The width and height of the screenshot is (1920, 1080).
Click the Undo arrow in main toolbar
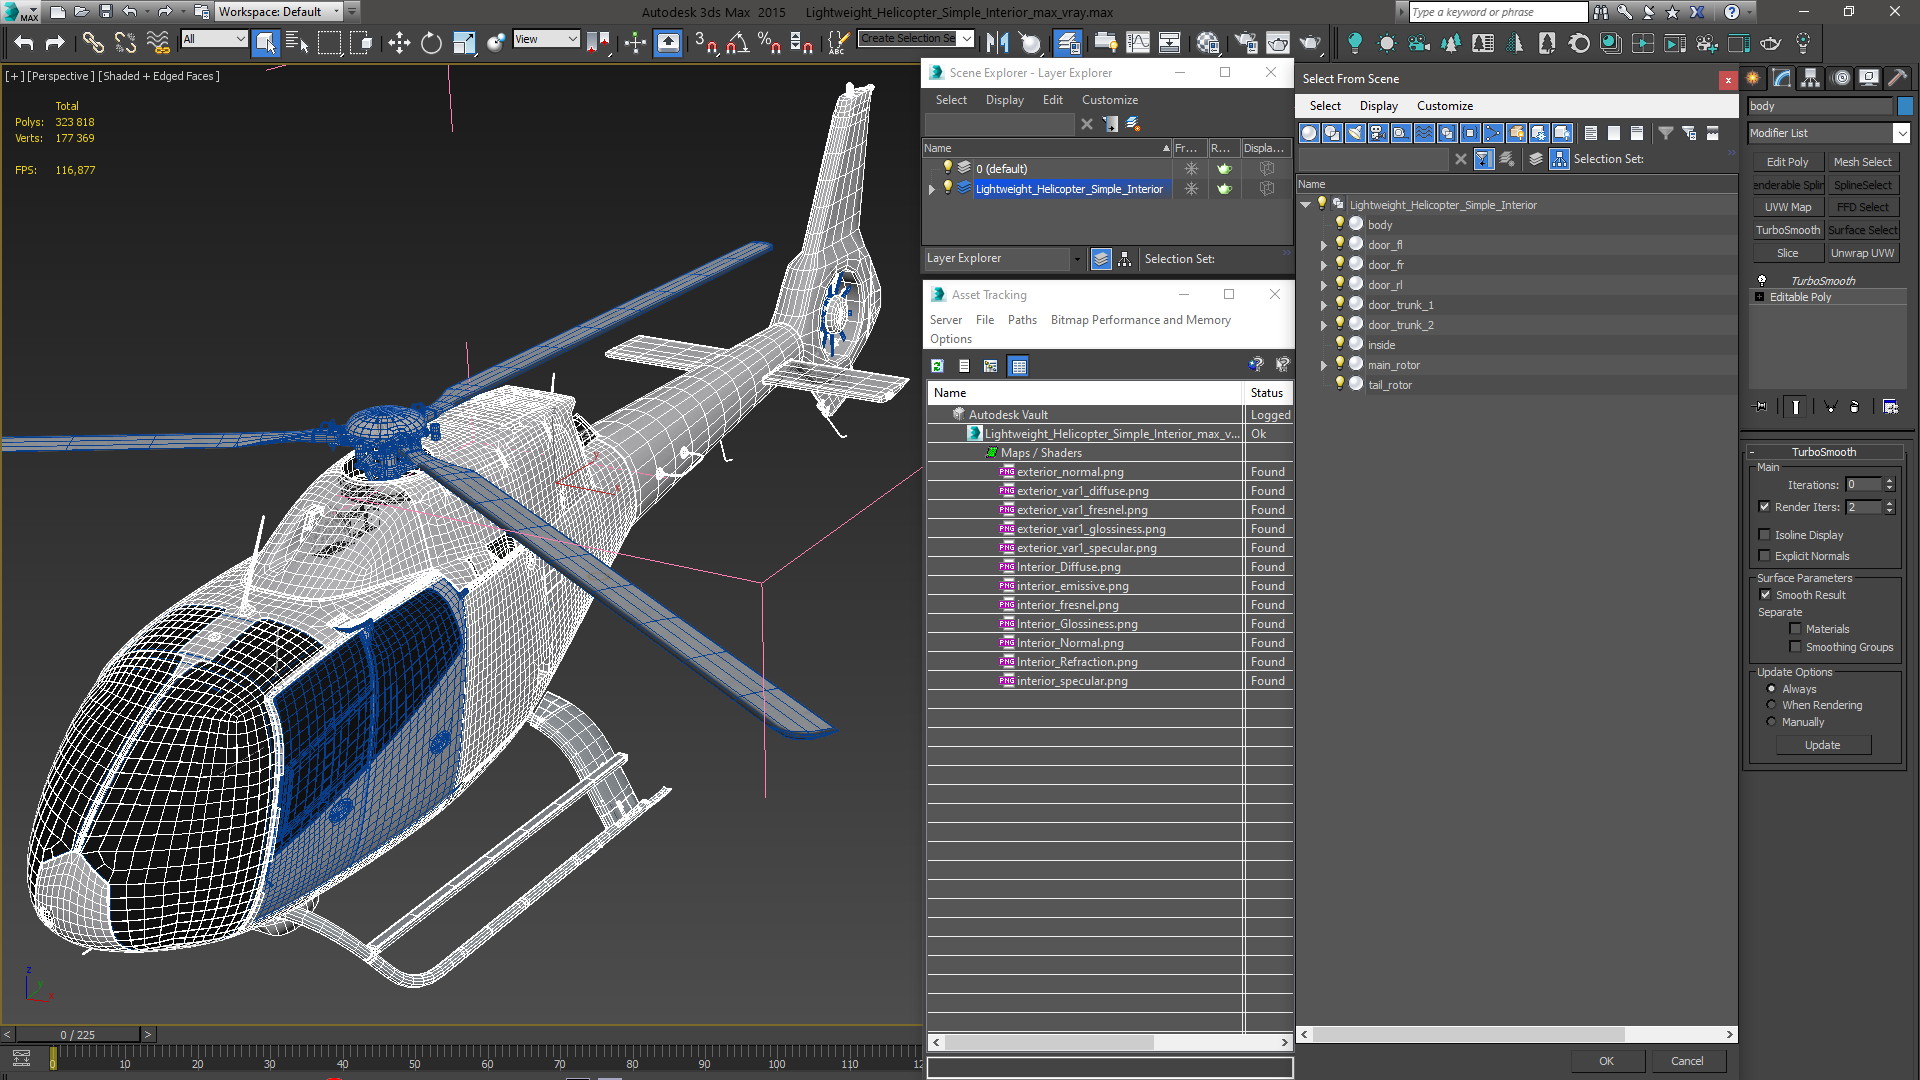coord(24,42)
